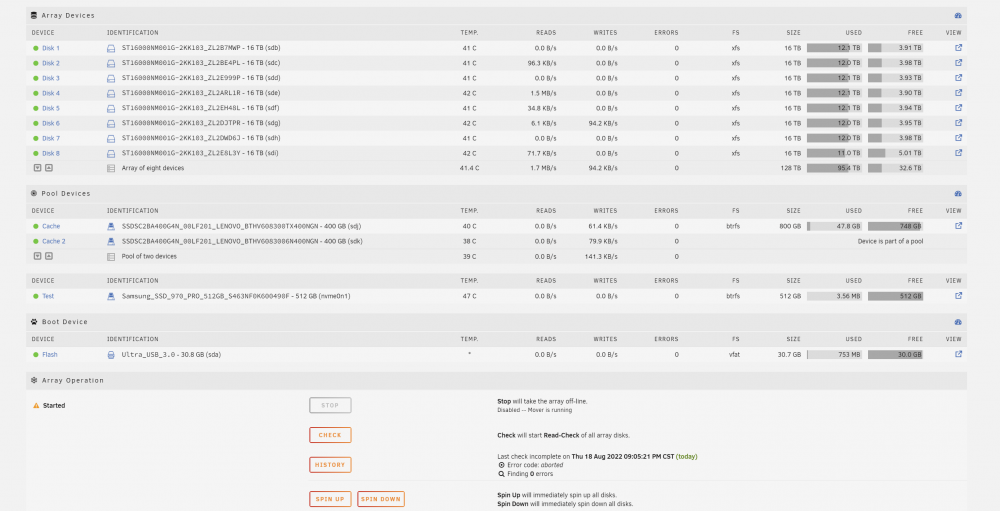The width and height of the screenshot is (1000, 511).
Task: Click the drive icon next to ZL2EH48L (sdf)
Action: (x=111, y=108)
